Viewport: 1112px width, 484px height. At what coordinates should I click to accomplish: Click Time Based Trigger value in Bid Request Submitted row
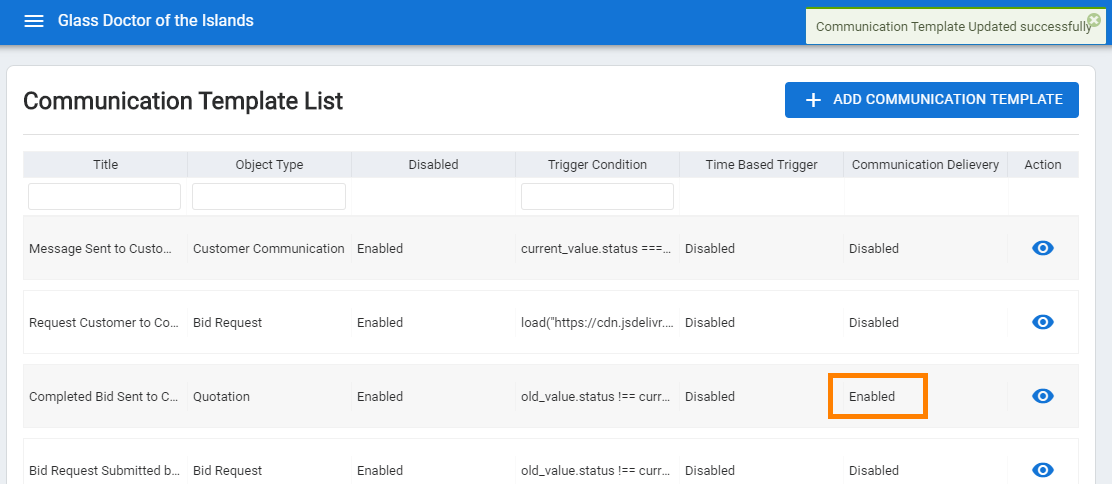710,470
